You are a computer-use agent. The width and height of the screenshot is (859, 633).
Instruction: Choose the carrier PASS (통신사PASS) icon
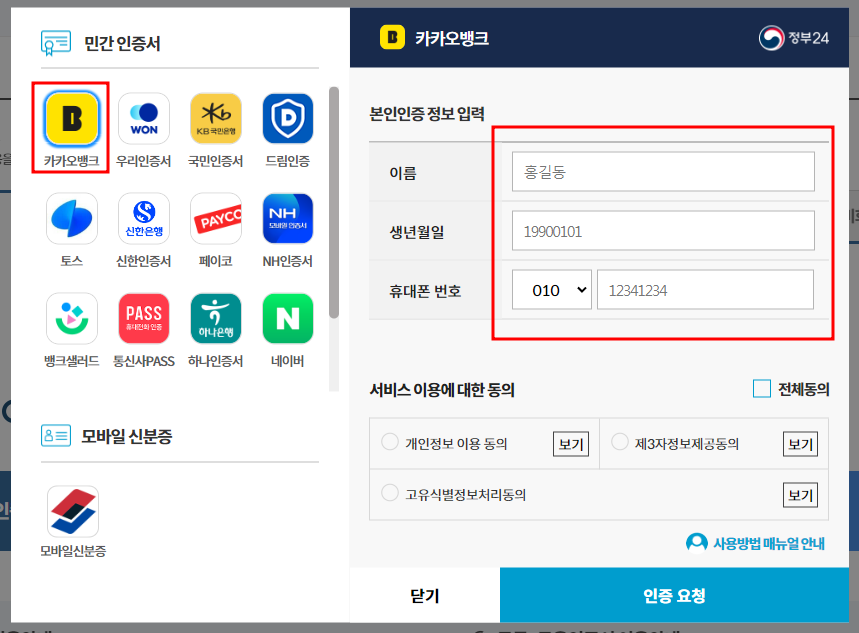[144, 318]
